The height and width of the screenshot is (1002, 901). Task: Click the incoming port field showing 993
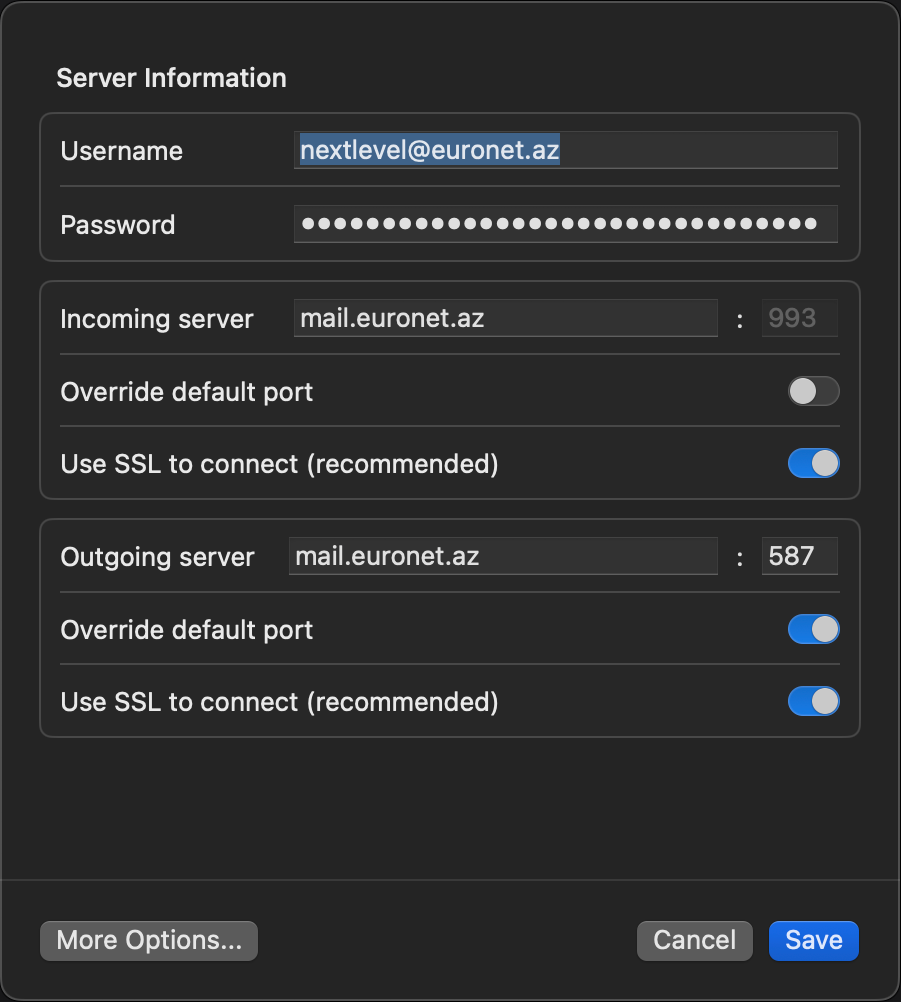799,318
